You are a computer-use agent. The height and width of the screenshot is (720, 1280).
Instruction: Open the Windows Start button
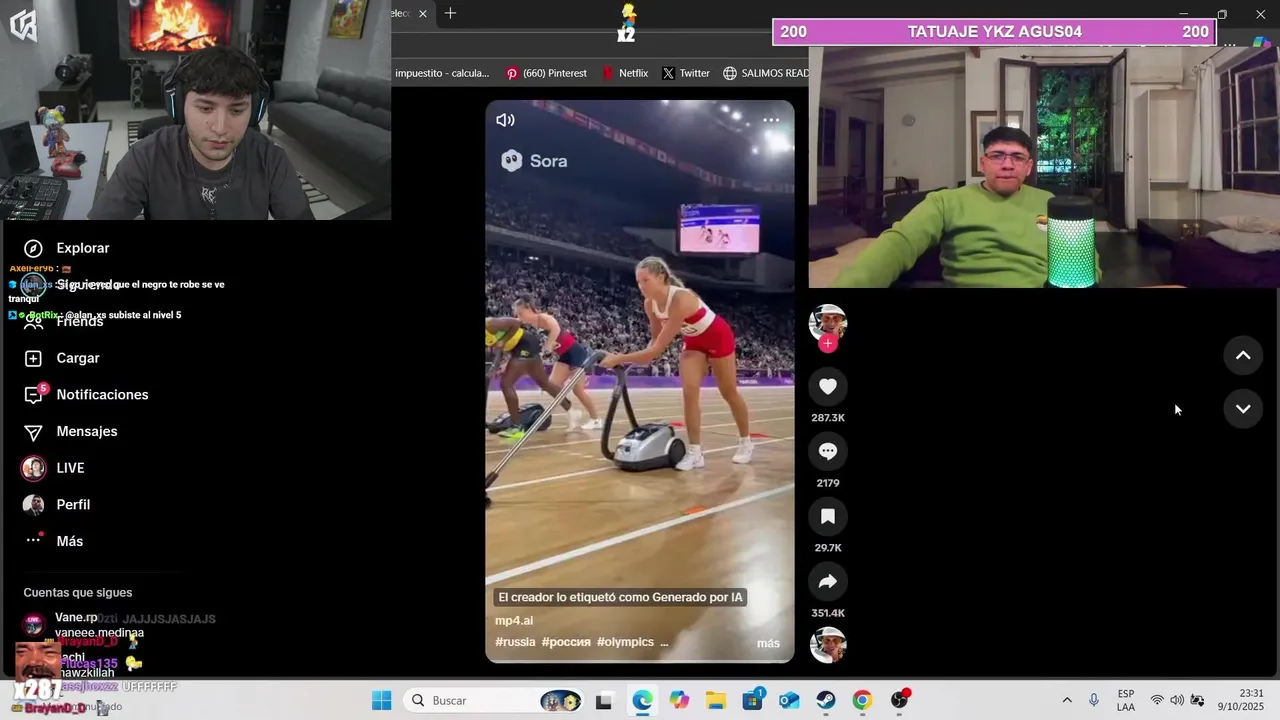pyautogui.click(x=382, y=700)
